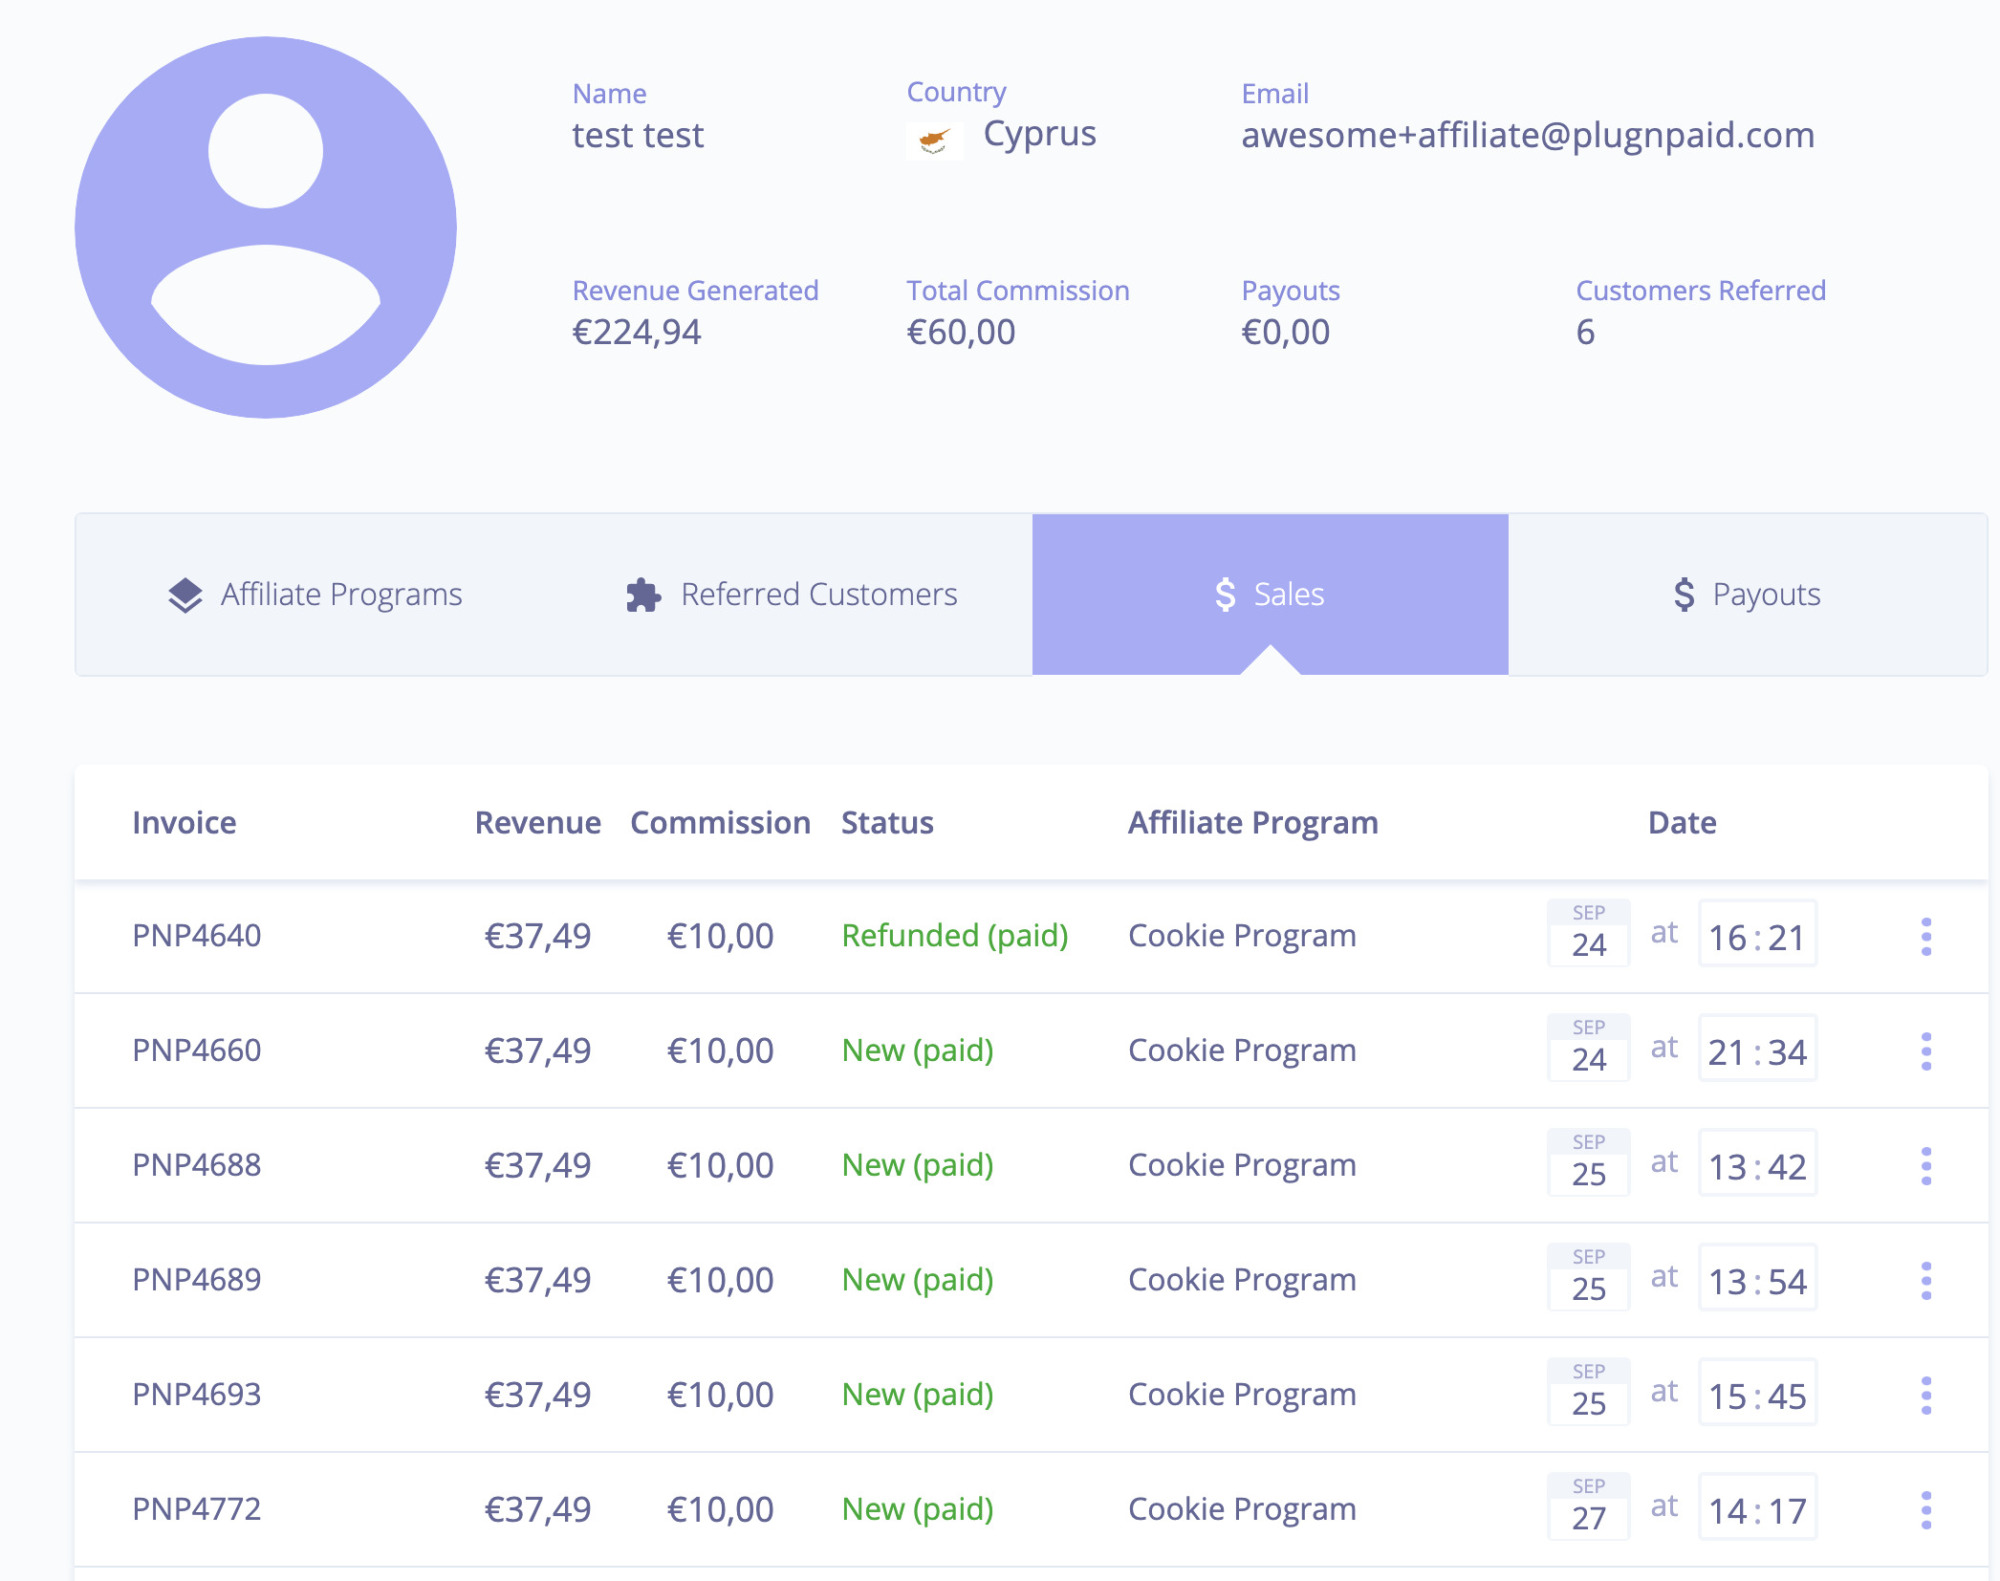Select the Sales tab

click(x=1269, y=595)
